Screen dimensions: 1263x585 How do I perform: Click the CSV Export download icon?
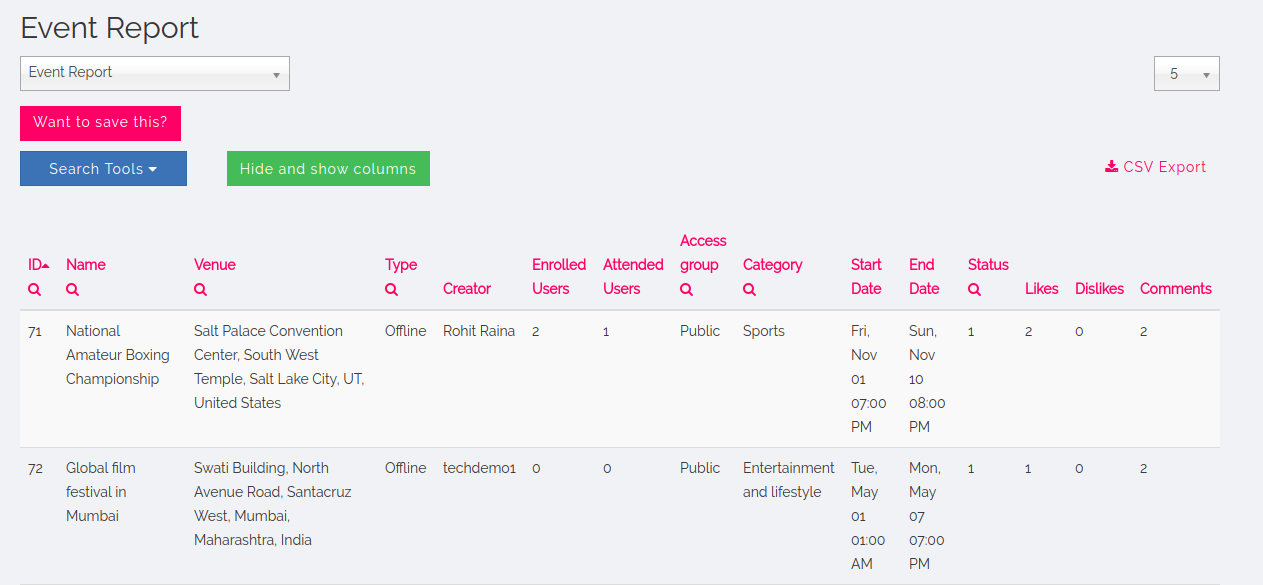click(1111, 167)
